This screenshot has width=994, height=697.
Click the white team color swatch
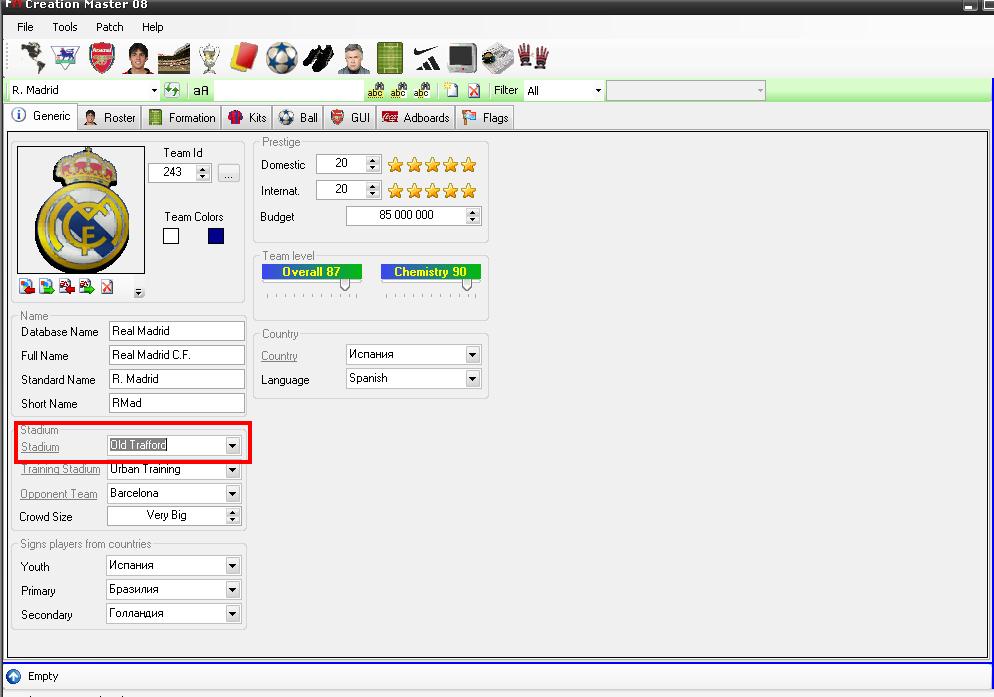click(171, 236)
